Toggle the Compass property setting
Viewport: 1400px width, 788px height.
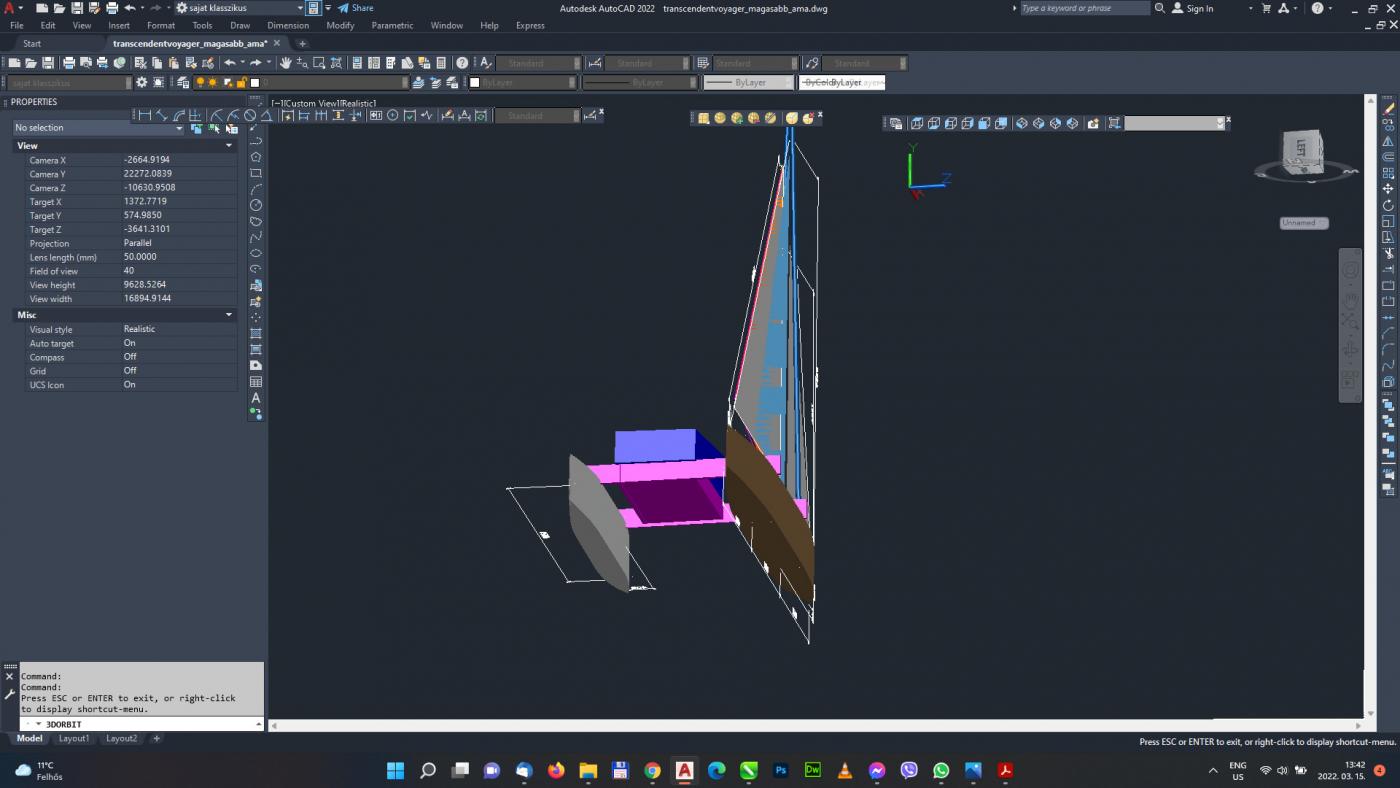[178, 357]
